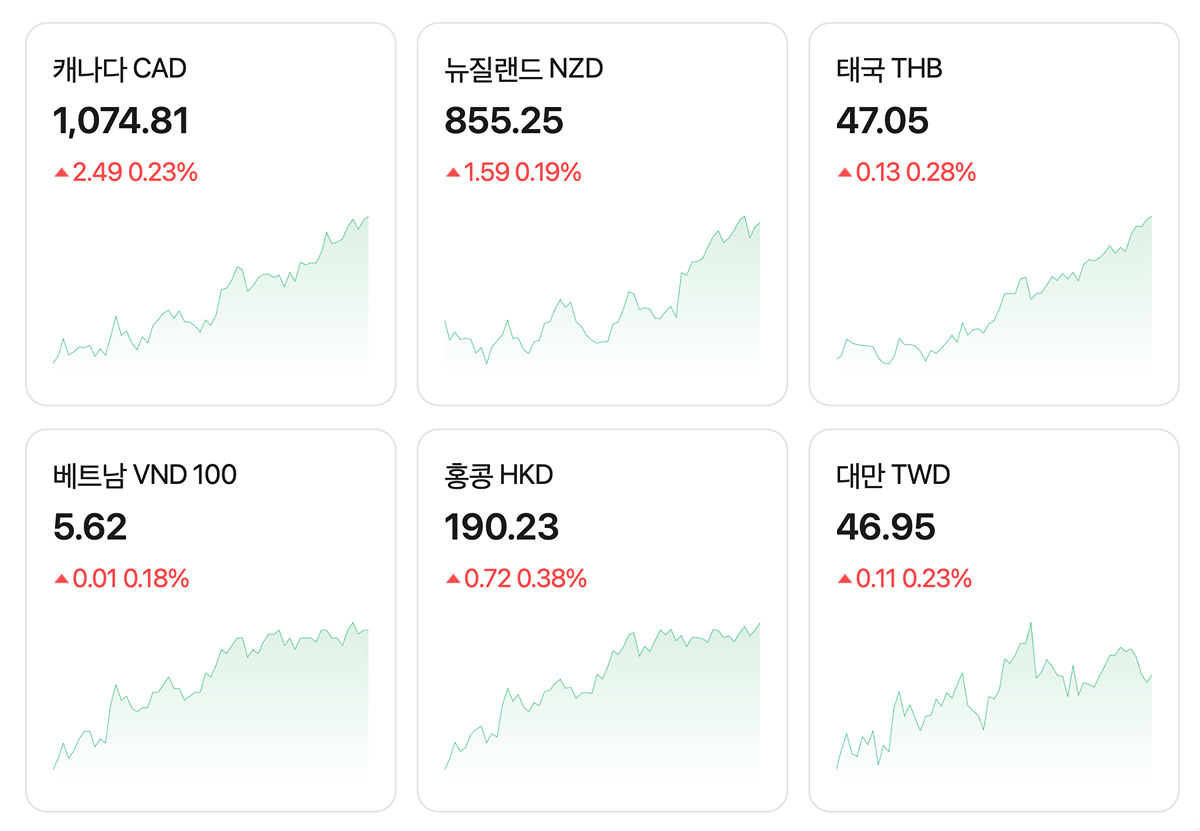Click the rising arrow icon for Thailand THB

845,173
